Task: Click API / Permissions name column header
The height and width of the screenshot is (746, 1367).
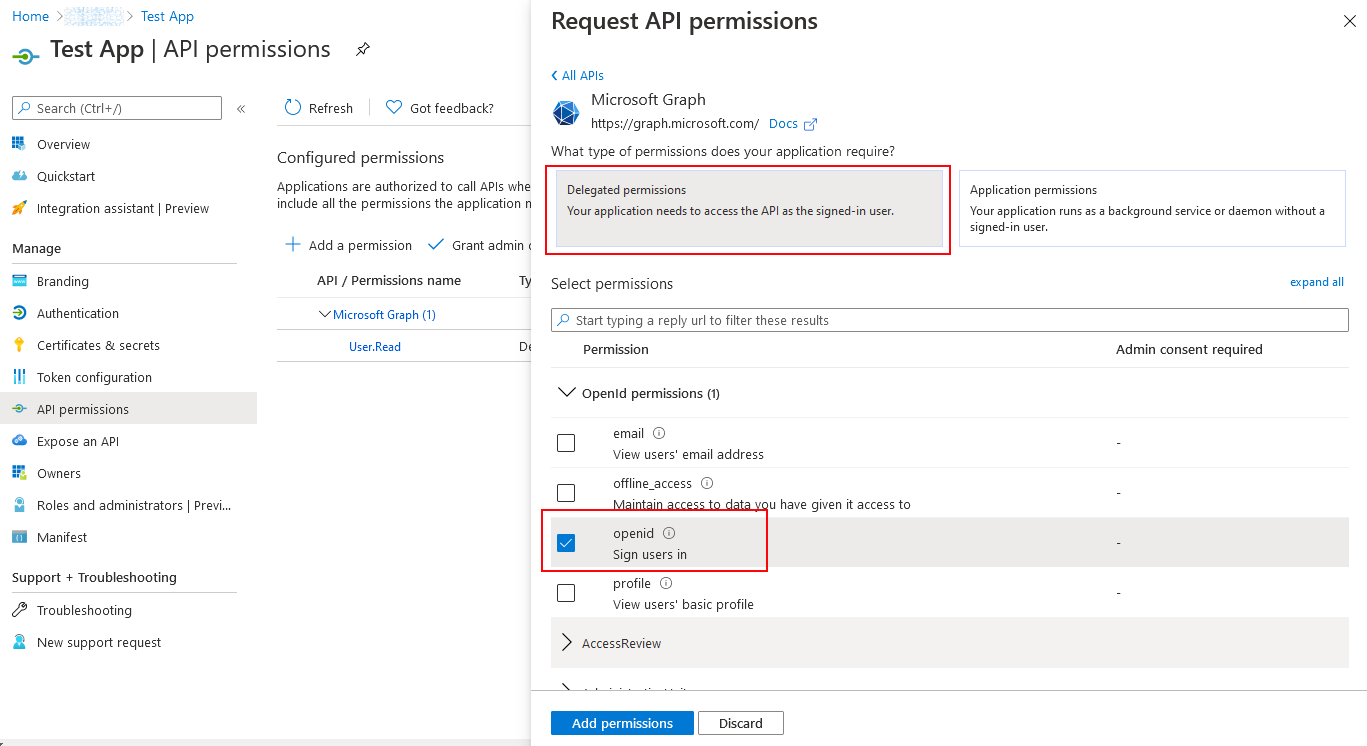Action: click(x=389, y=280)
